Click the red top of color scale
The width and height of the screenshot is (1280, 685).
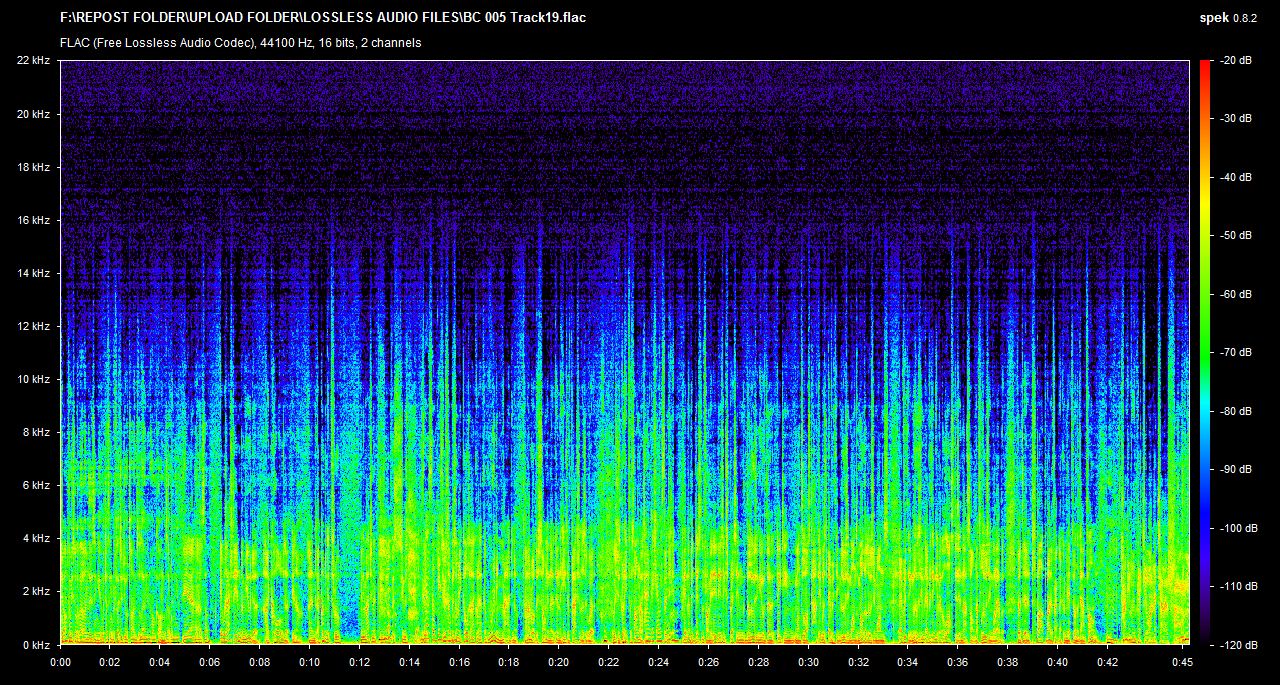point(1205,66)
